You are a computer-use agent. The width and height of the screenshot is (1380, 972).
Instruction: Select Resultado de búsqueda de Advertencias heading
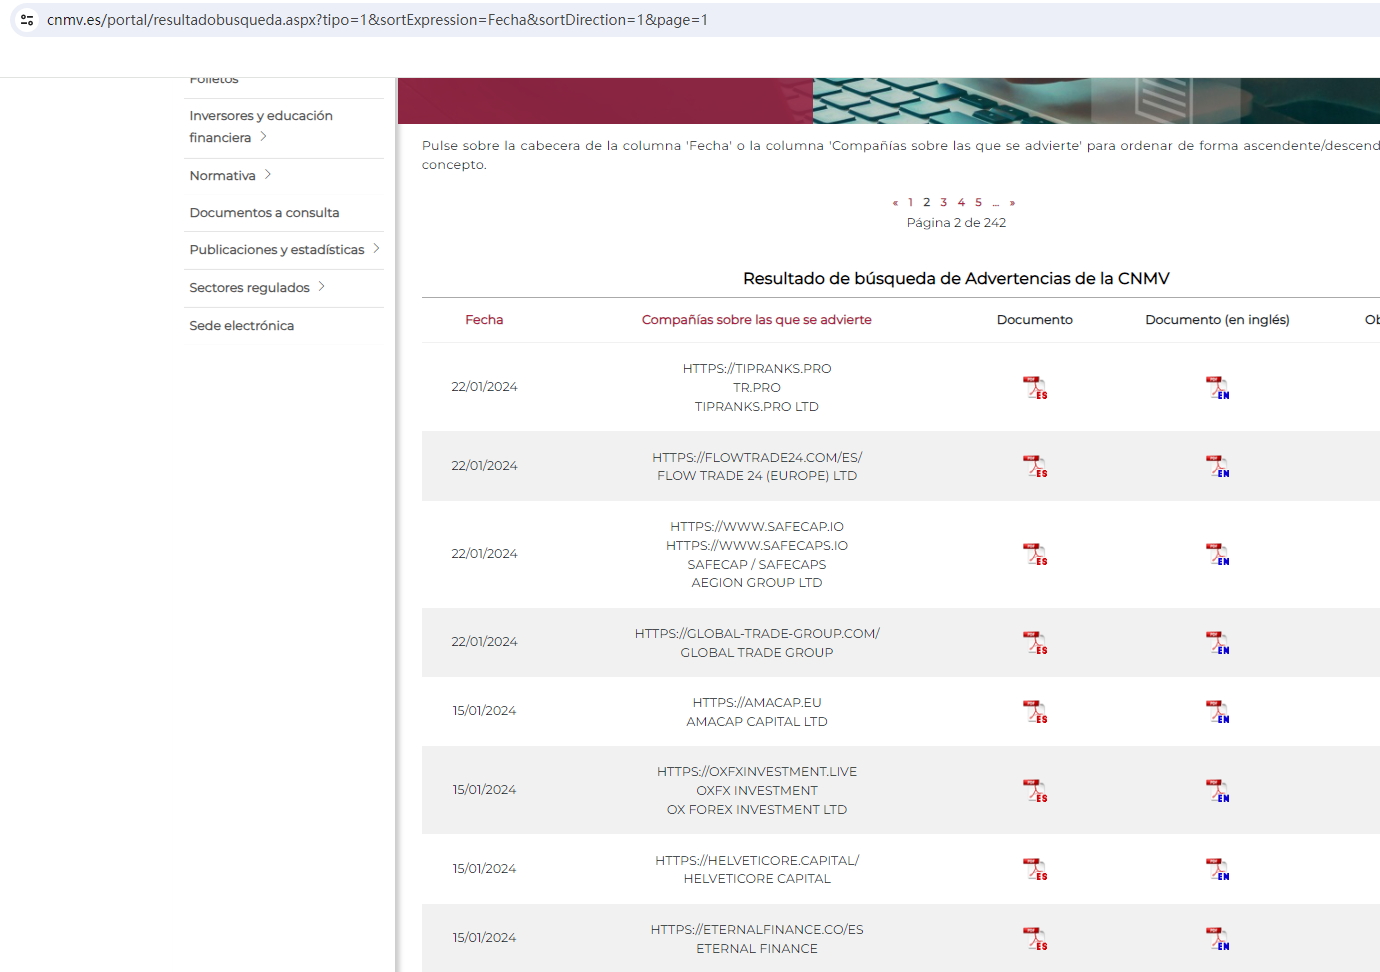pos(956,279)
